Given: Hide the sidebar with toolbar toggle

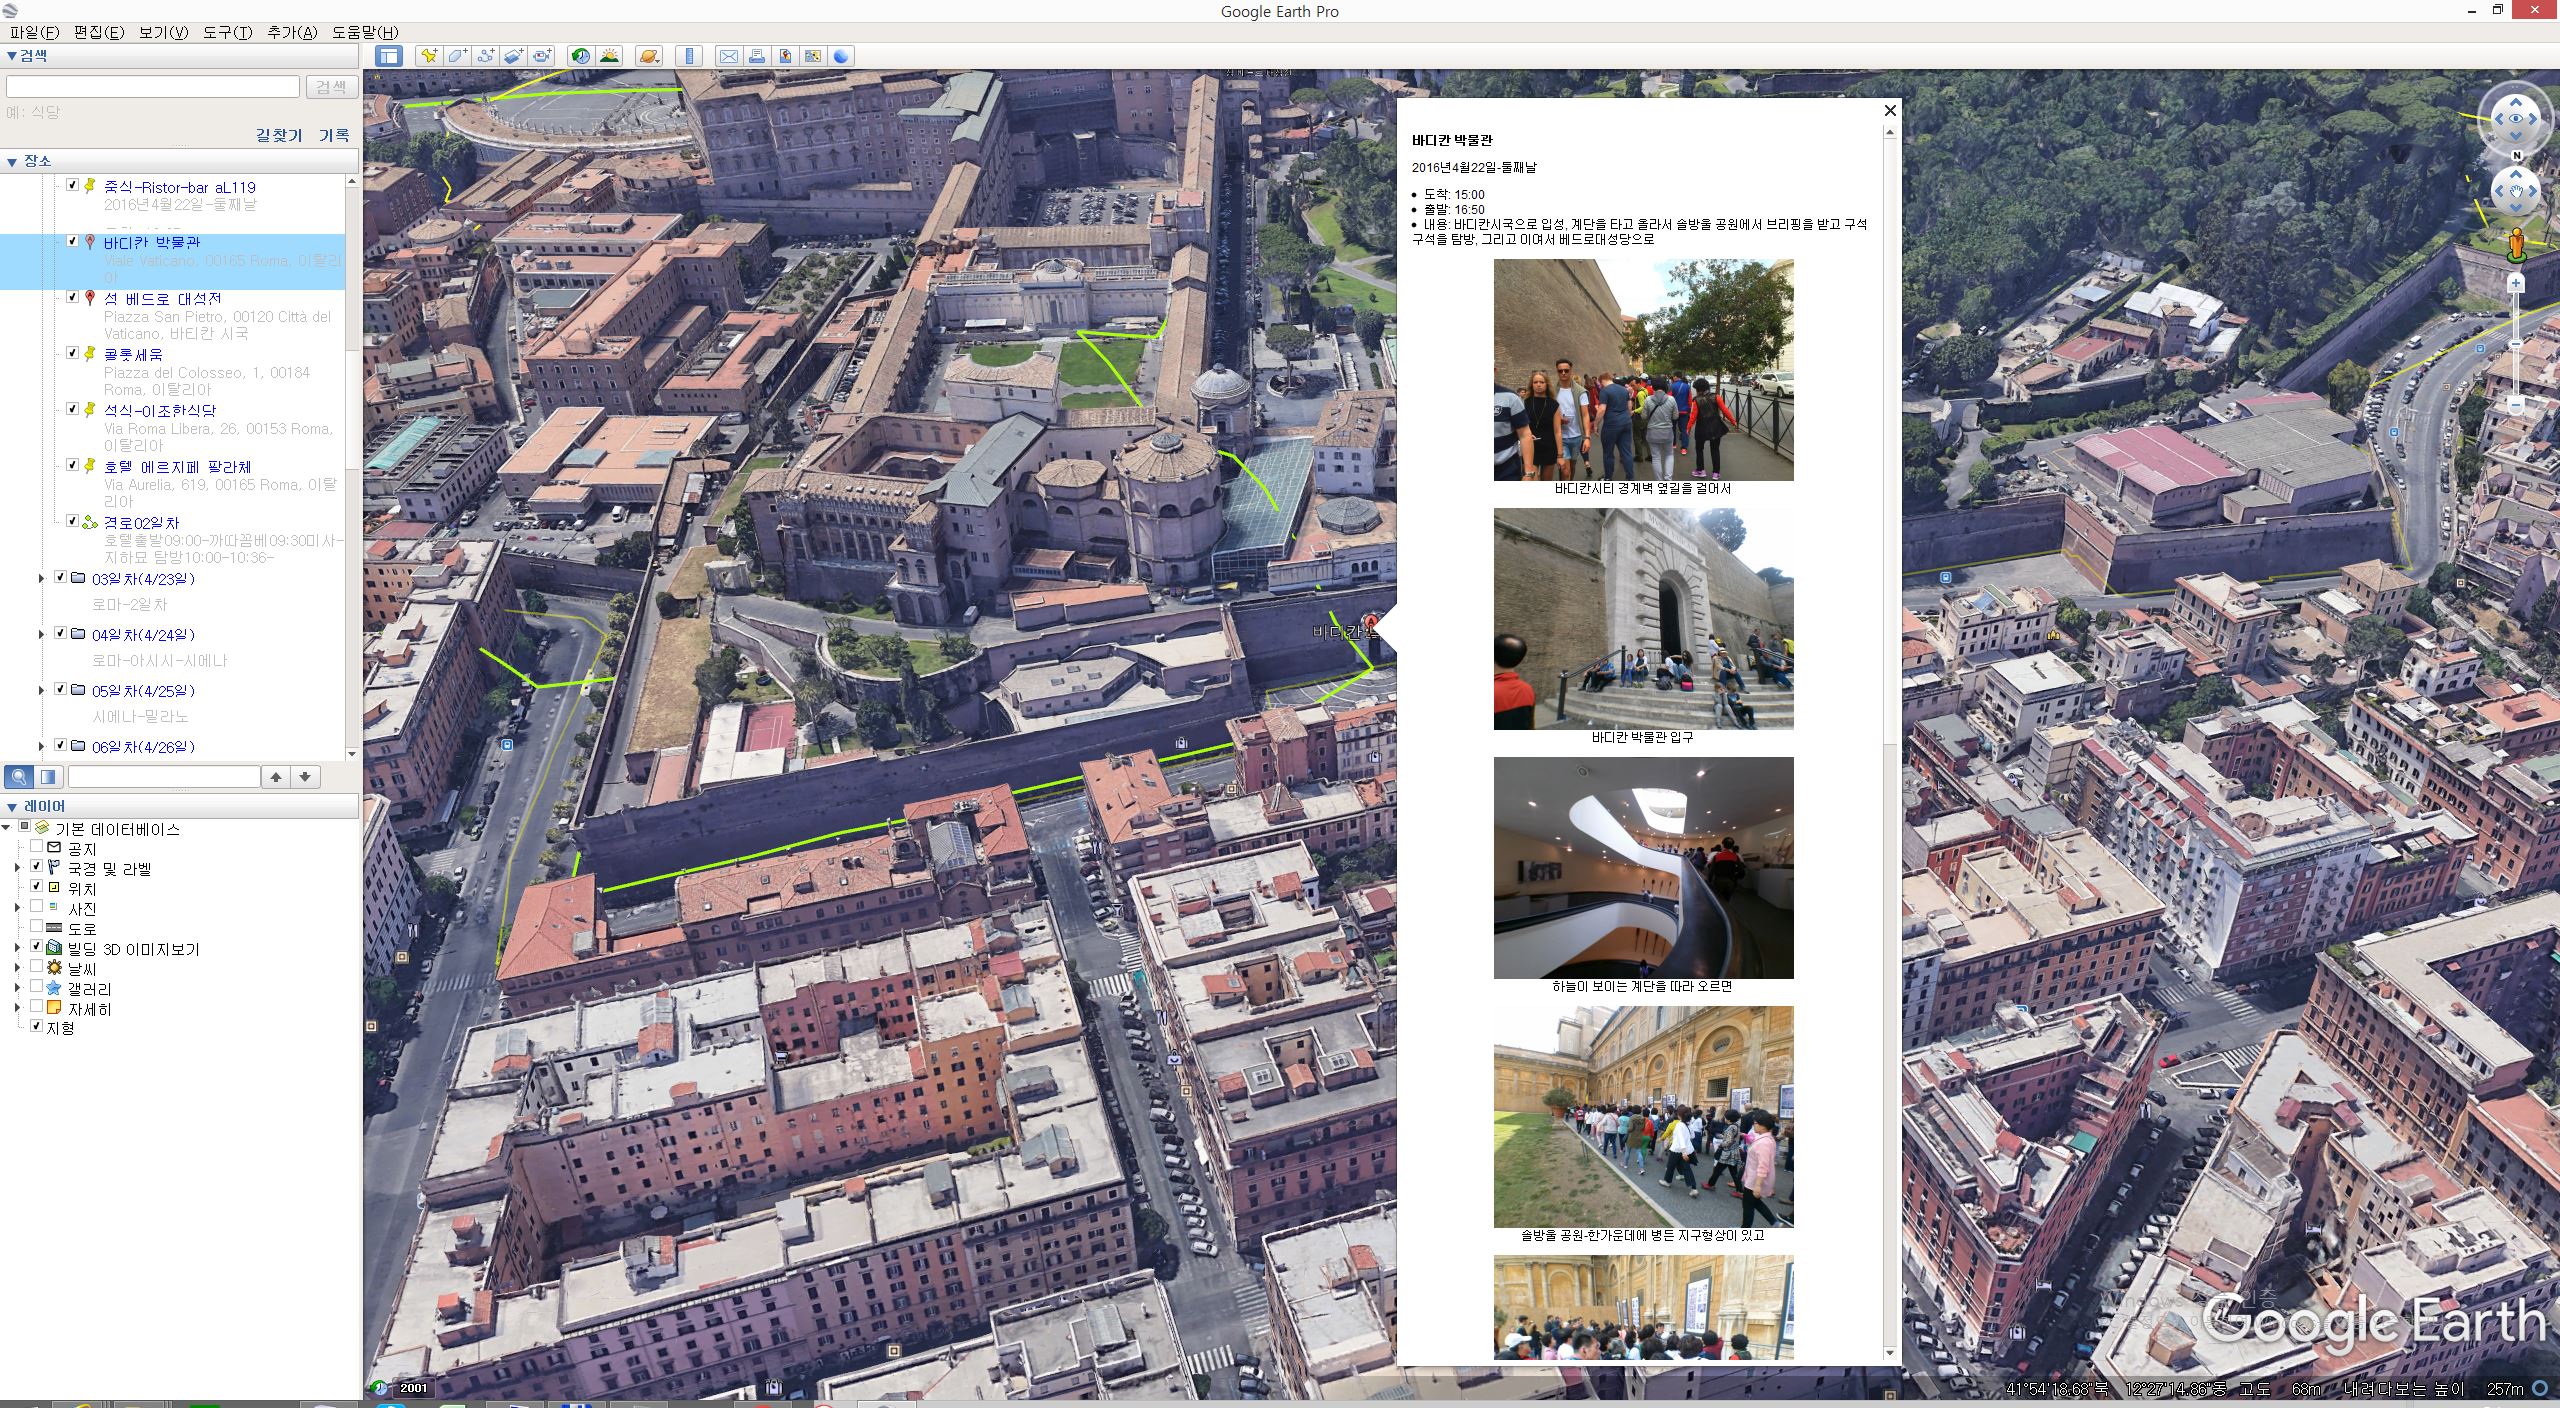Looking at the screenshot, I should coord(389,56).
